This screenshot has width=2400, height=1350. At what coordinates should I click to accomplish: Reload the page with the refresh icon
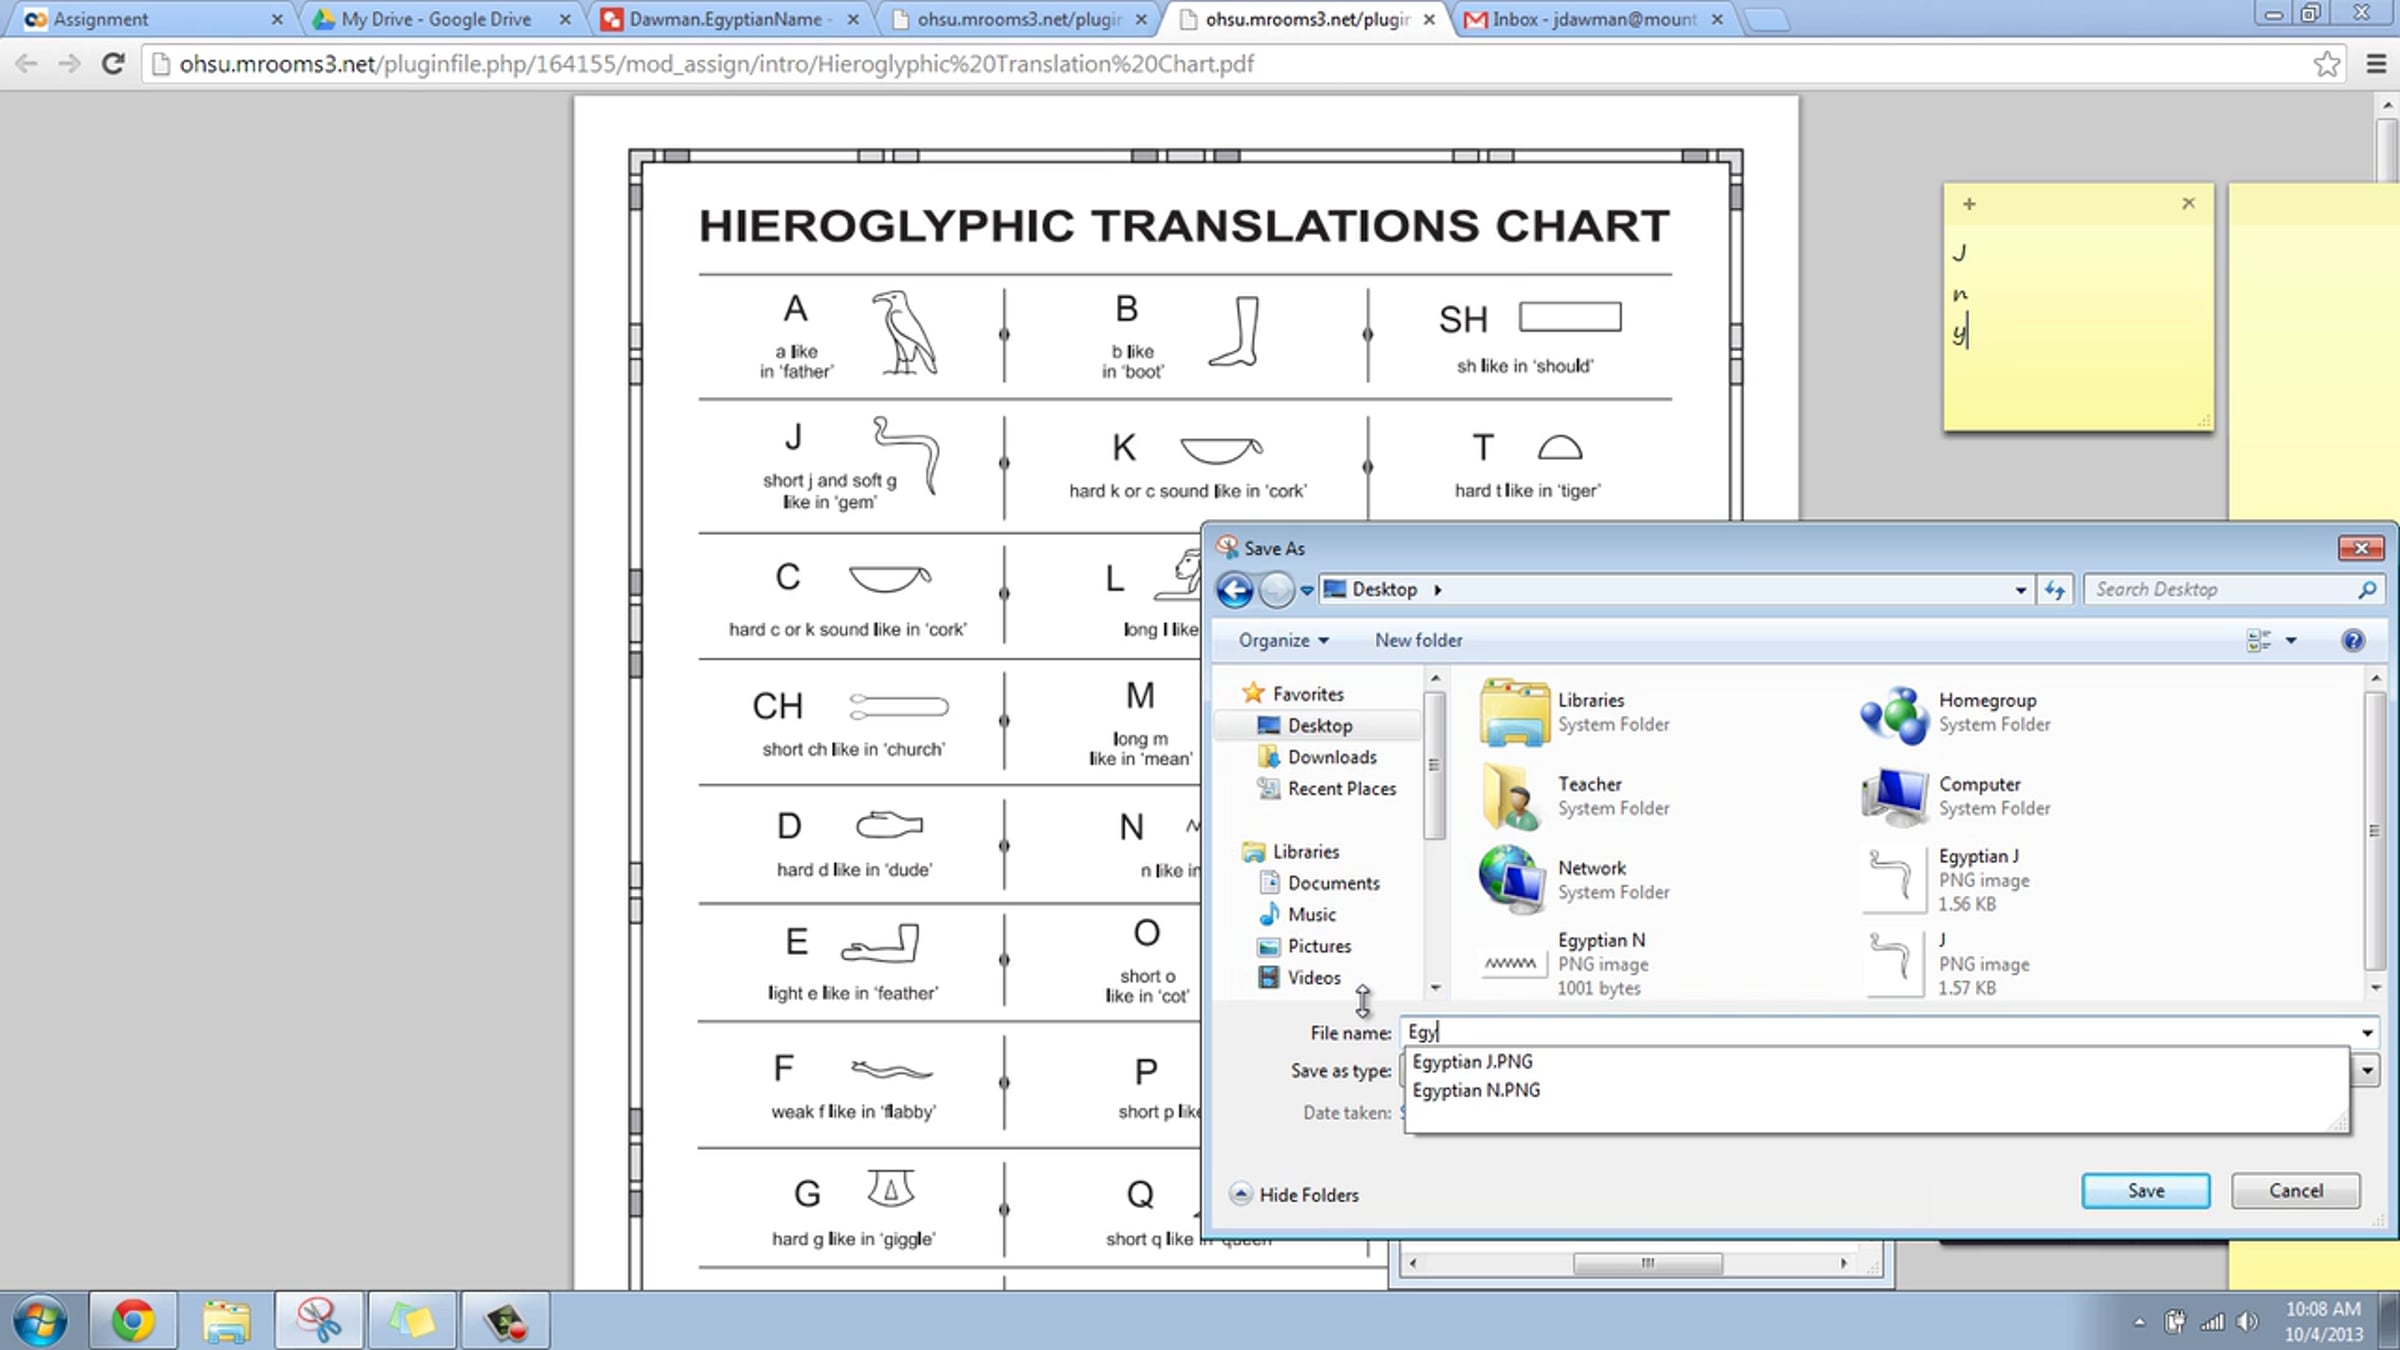pyautogui.click(x=113, y=64)
